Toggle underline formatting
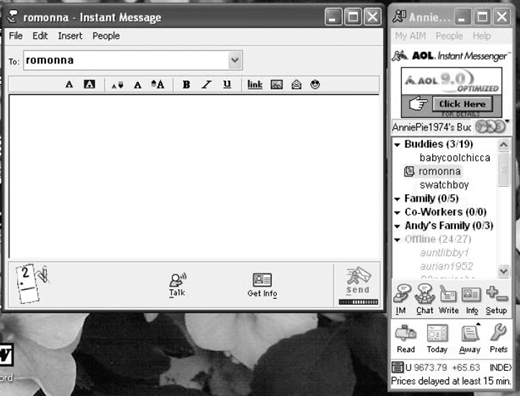The width and height of the screenshot is (520, 396). pyautogui.click(x=227, y=85)
